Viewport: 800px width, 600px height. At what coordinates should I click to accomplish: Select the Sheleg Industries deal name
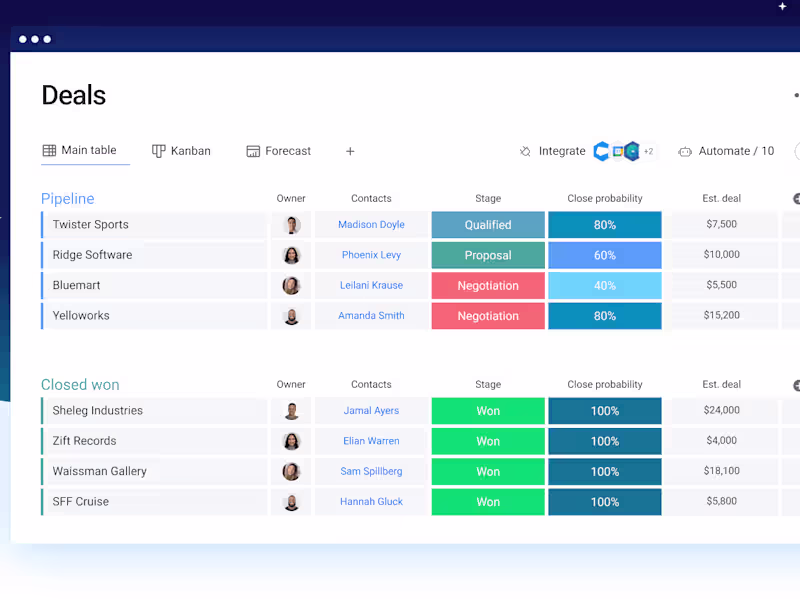97,411
